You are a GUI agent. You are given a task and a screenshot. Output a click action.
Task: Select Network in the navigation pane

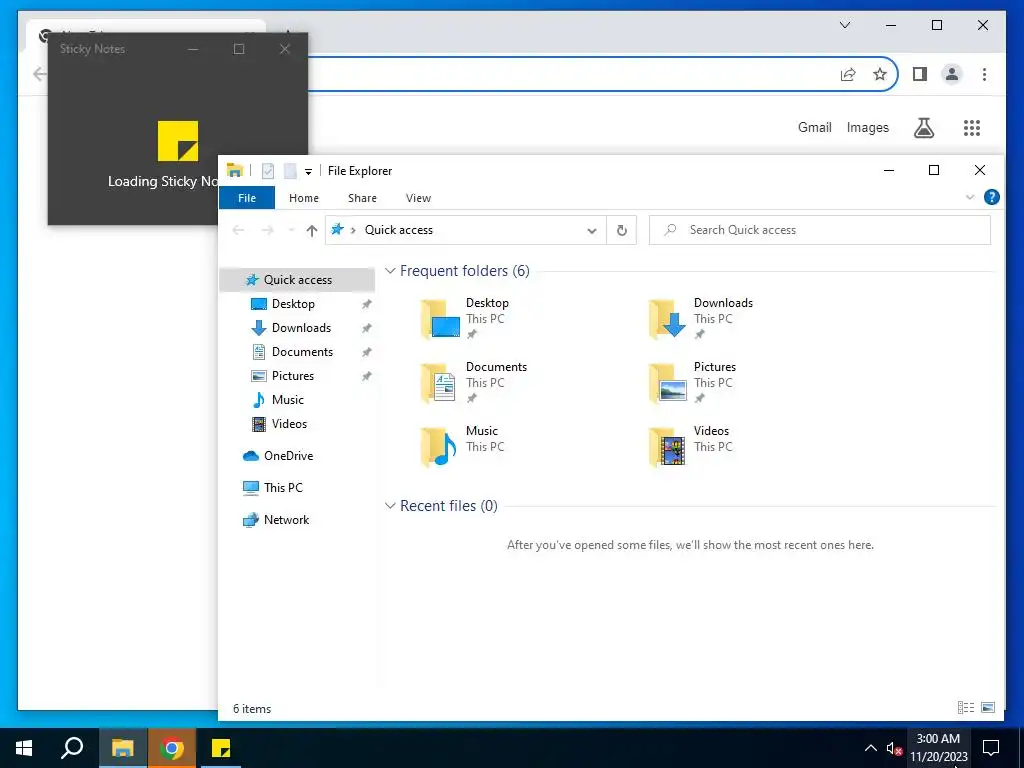point(286,520)
